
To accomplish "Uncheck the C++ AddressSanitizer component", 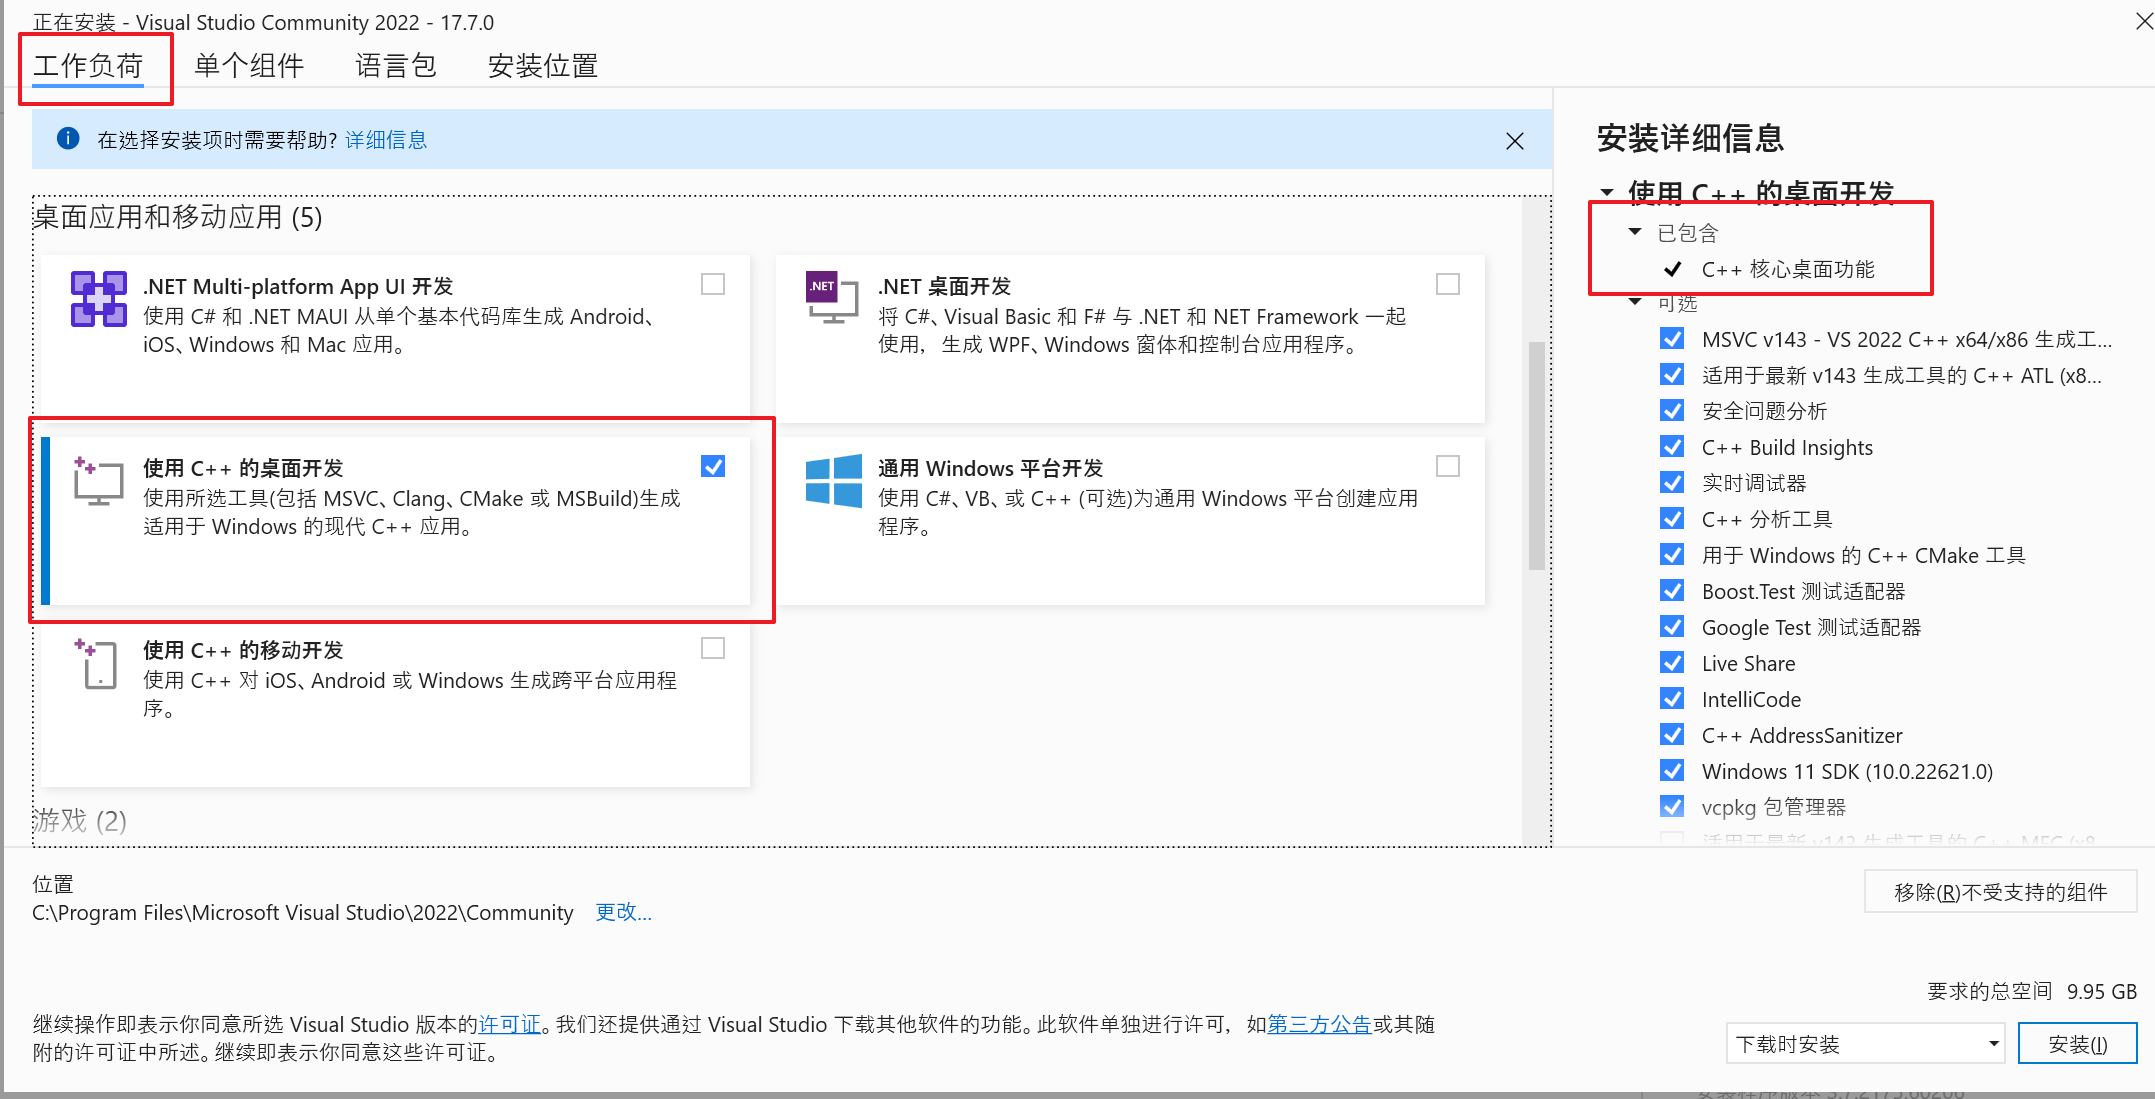I will pyautogui.click(x=1672, y=734).
